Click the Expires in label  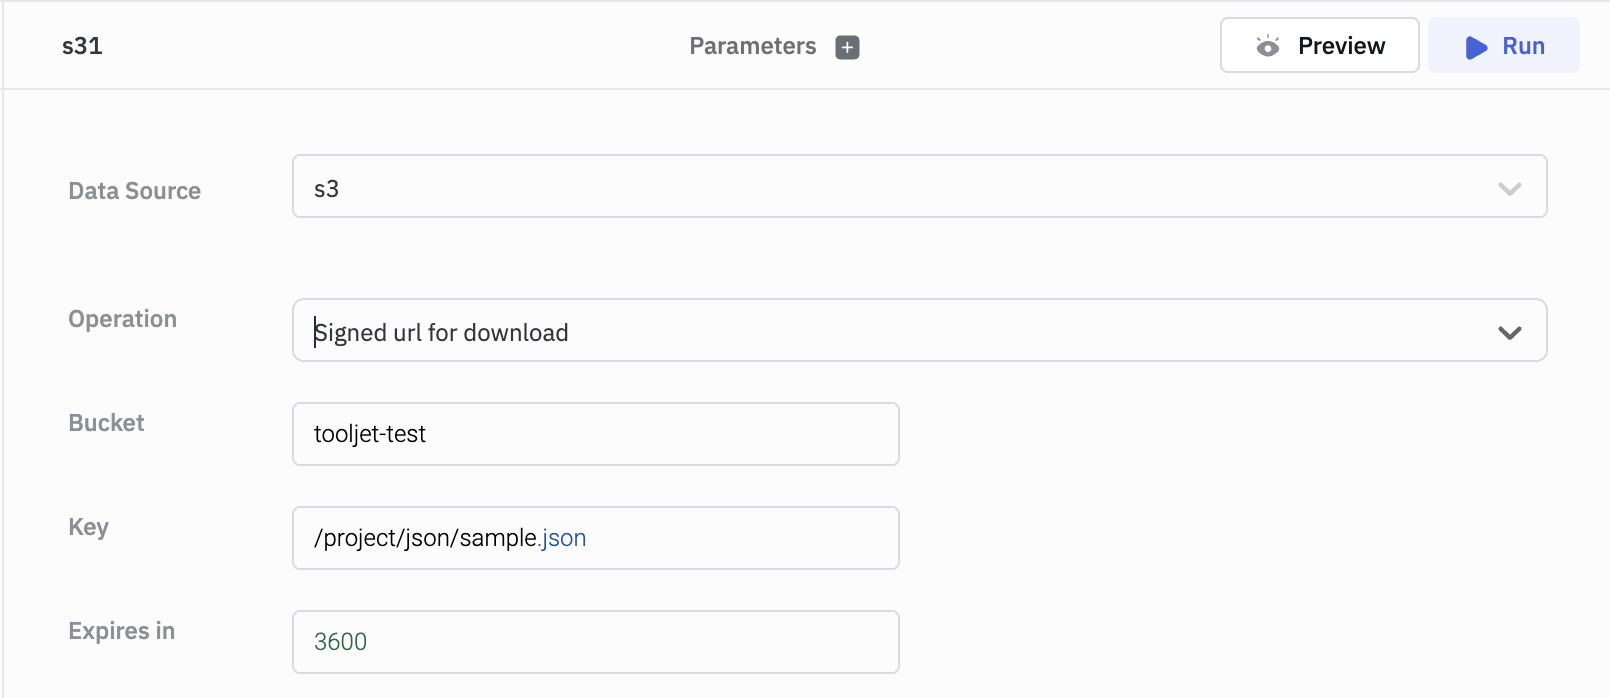[x=121, y=631]
